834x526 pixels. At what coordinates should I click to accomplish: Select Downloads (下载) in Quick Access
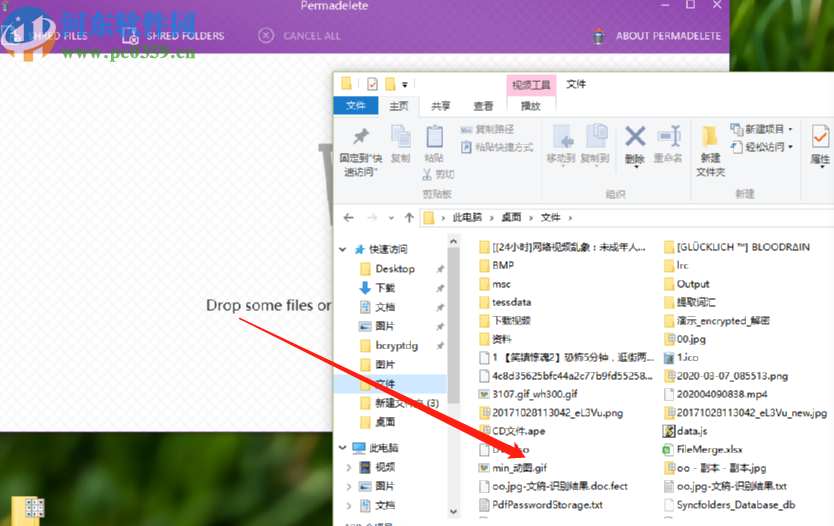(x=385, y=288)
